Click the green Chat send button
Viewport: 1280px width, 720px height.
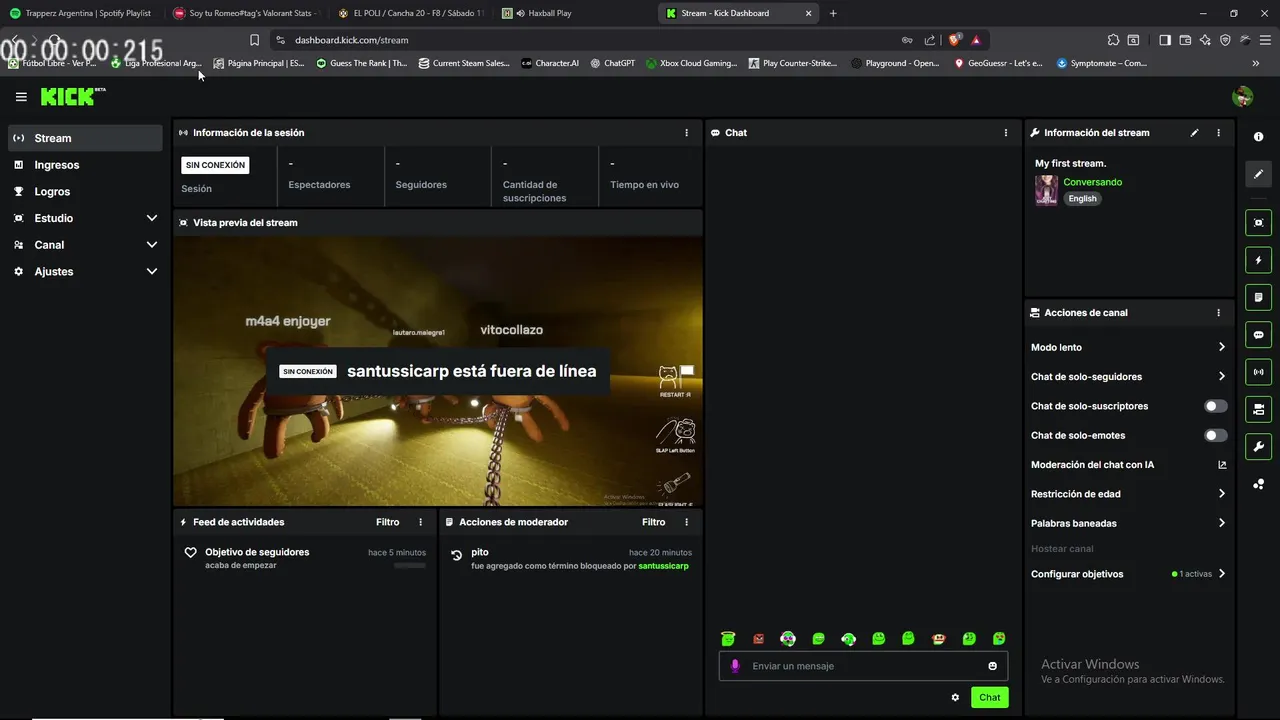point(989,697)
